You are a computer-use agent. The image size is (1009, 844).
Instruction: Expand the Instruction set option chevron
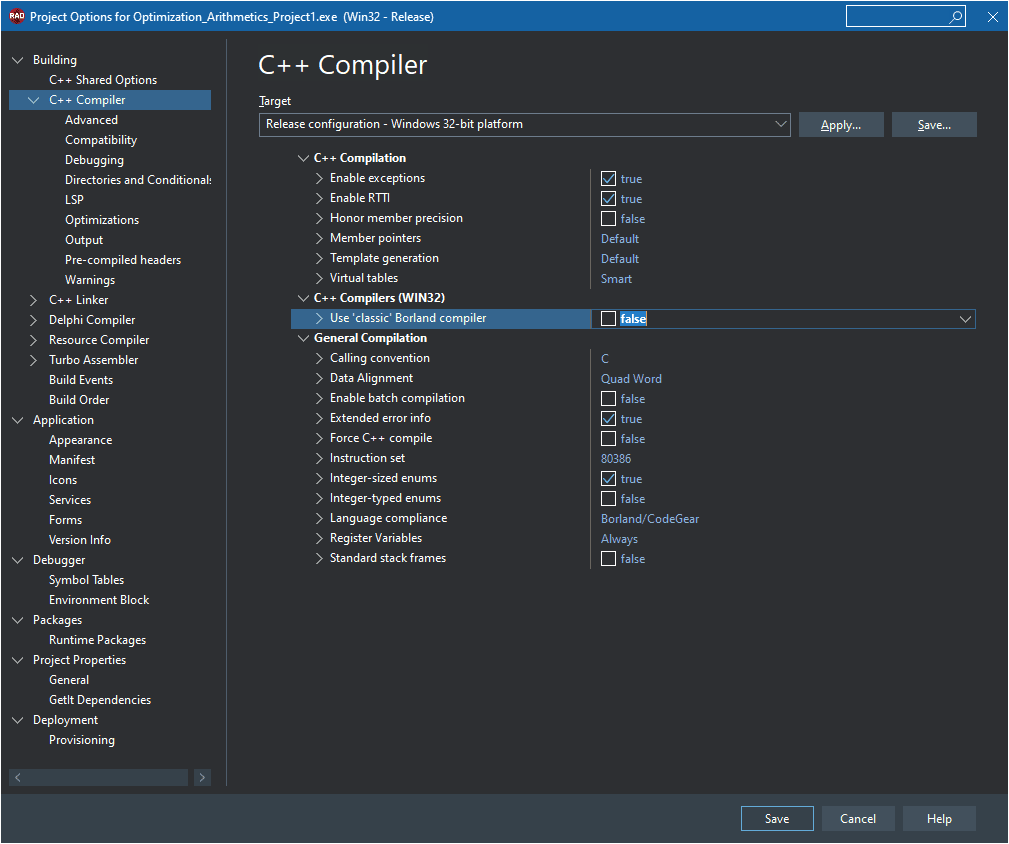pyautogui.click(x=319, y=458)
